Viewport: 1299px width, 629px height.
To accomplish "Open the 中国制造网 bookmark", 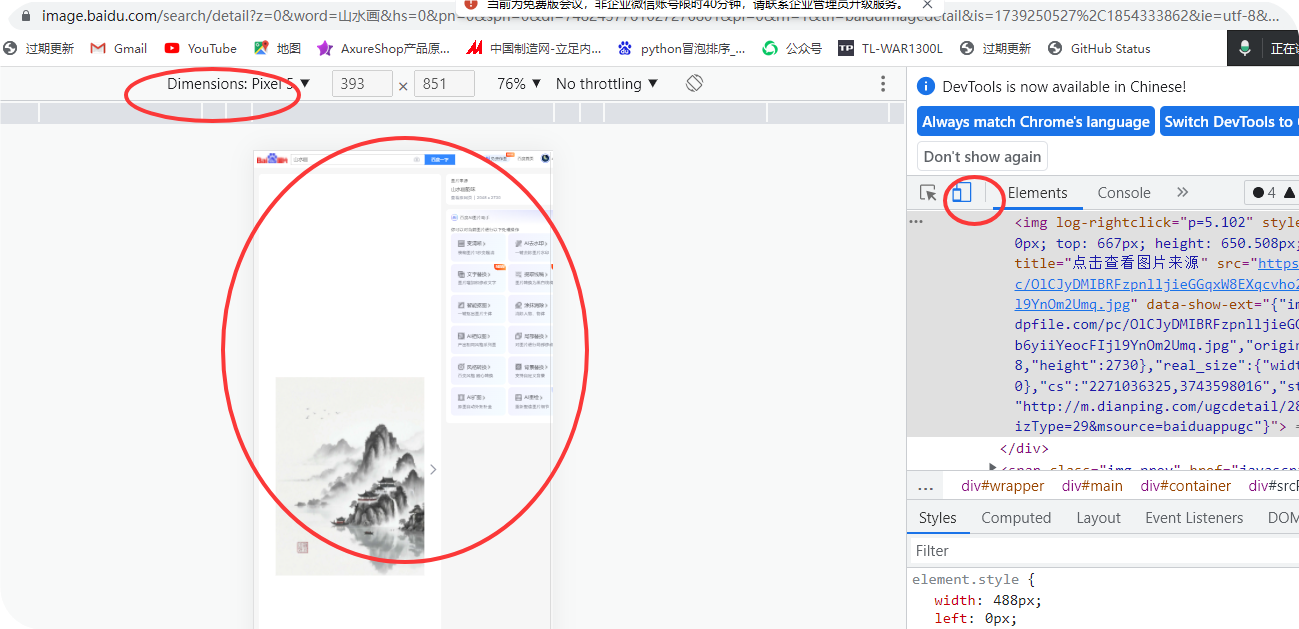I will pos(534,48).
